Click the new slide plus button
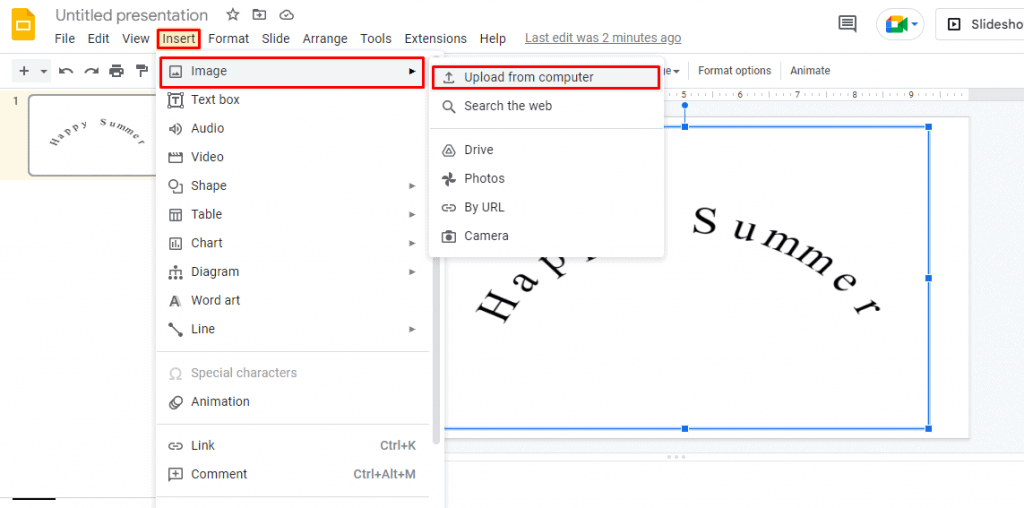 (24, 71)
